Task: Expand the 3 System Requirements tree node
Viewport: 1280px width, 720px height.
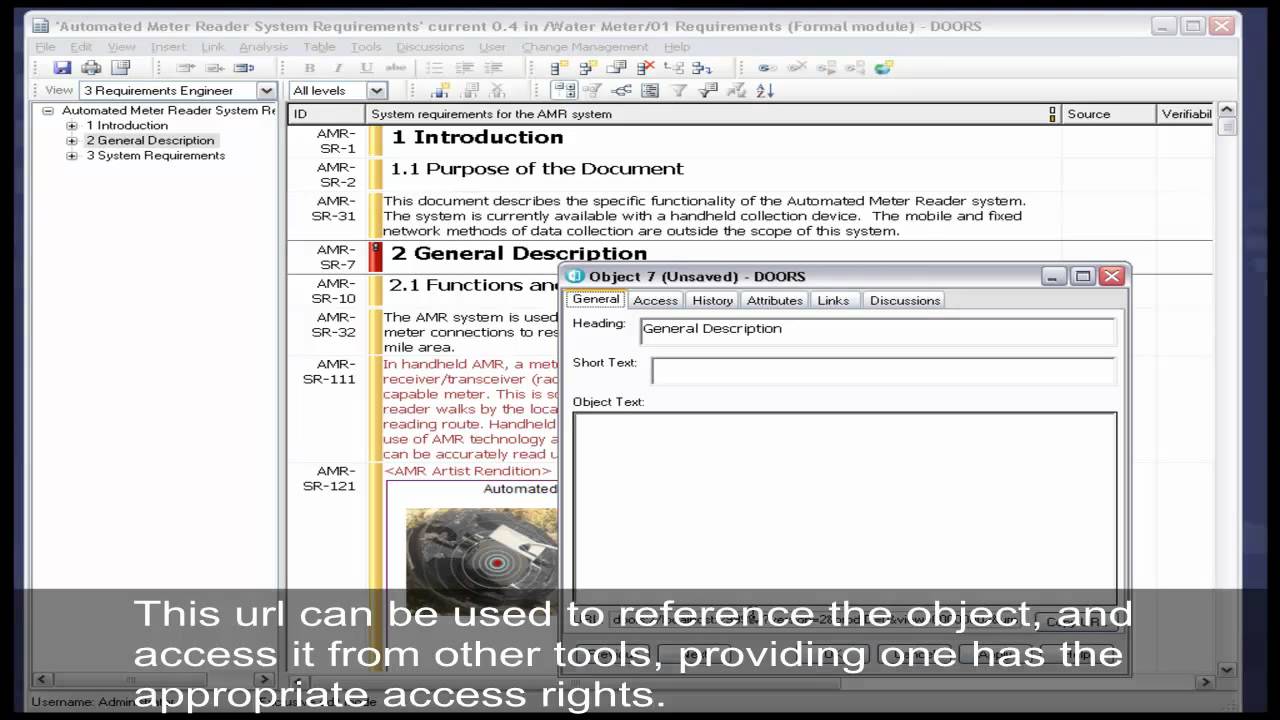Action: (x=72, y=156)
